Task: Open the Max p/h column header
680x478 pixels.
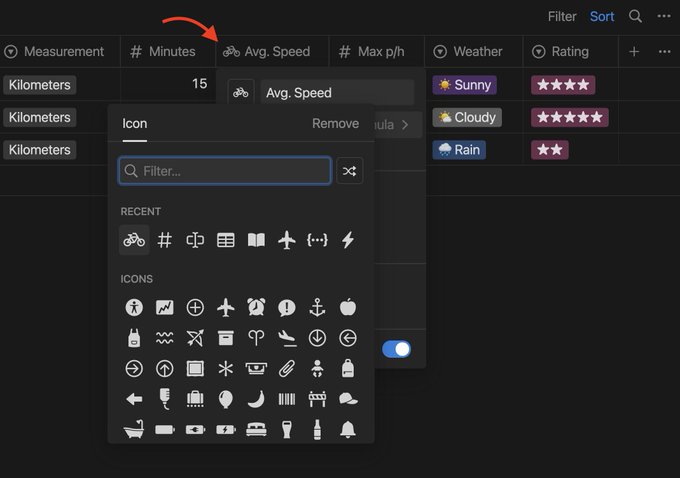Action: point(376,52)
